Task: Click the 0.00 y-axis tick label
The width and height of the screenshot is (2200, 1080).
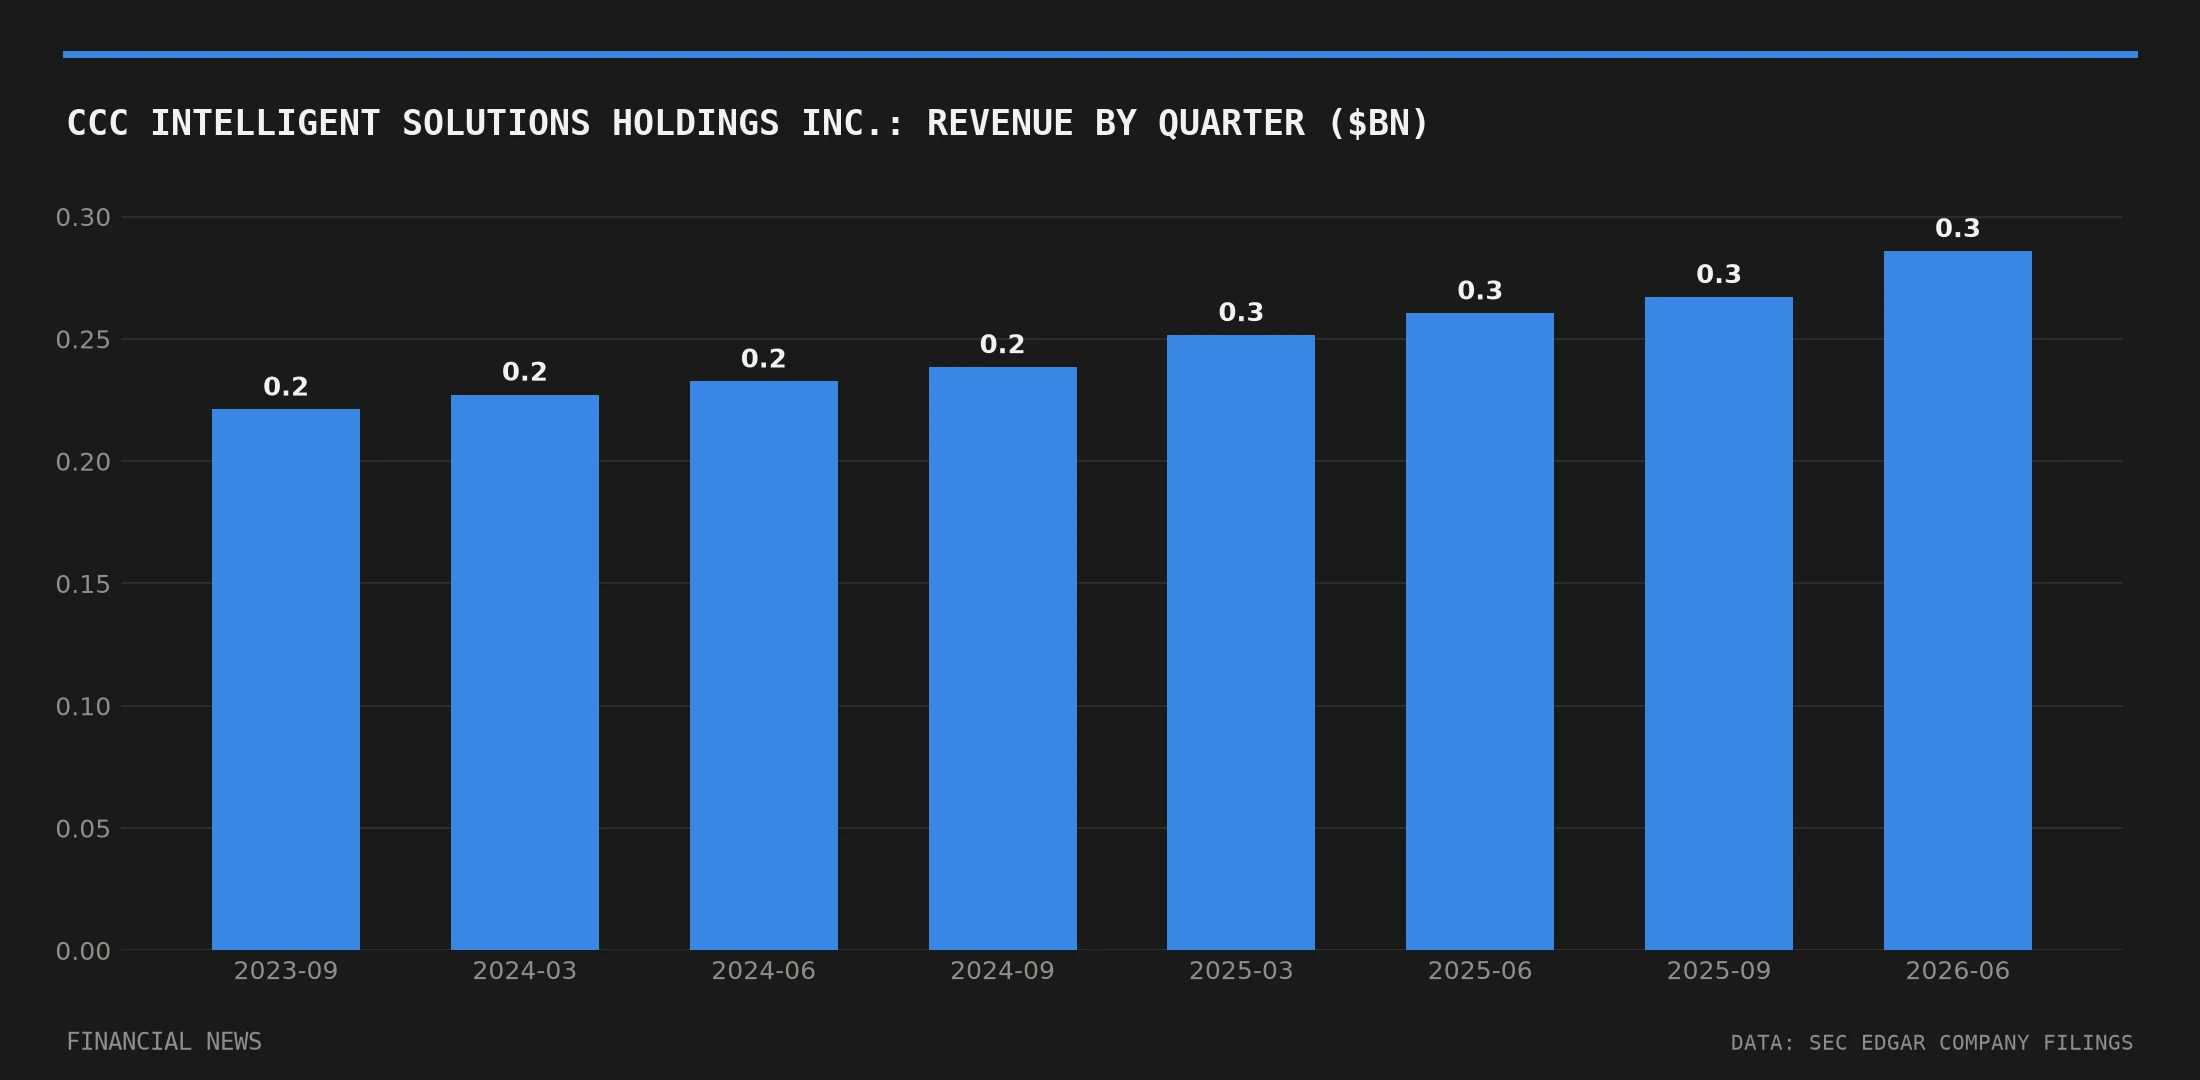Action: [83, 951]
